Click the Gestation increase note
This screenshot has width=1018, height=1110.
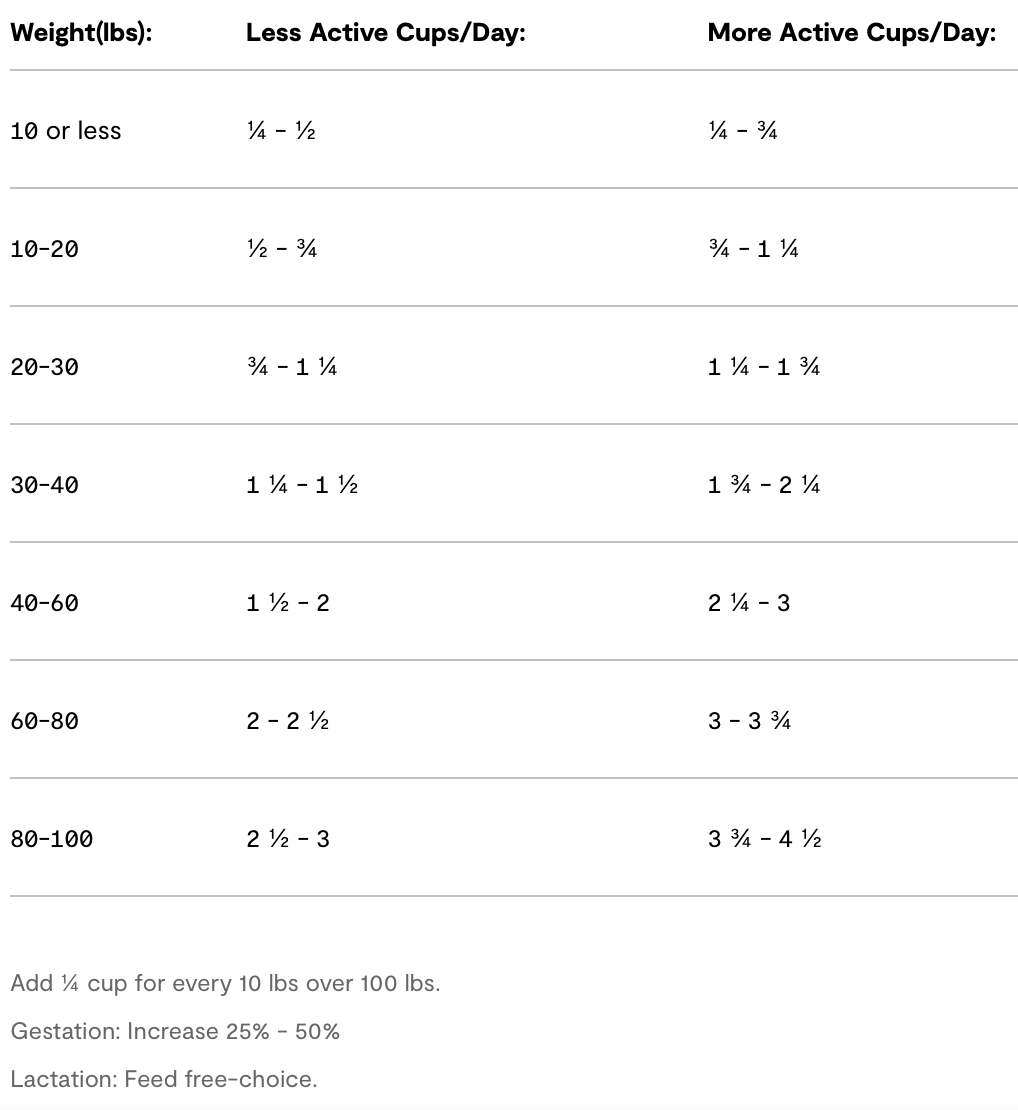click(x=175, y=1031)
